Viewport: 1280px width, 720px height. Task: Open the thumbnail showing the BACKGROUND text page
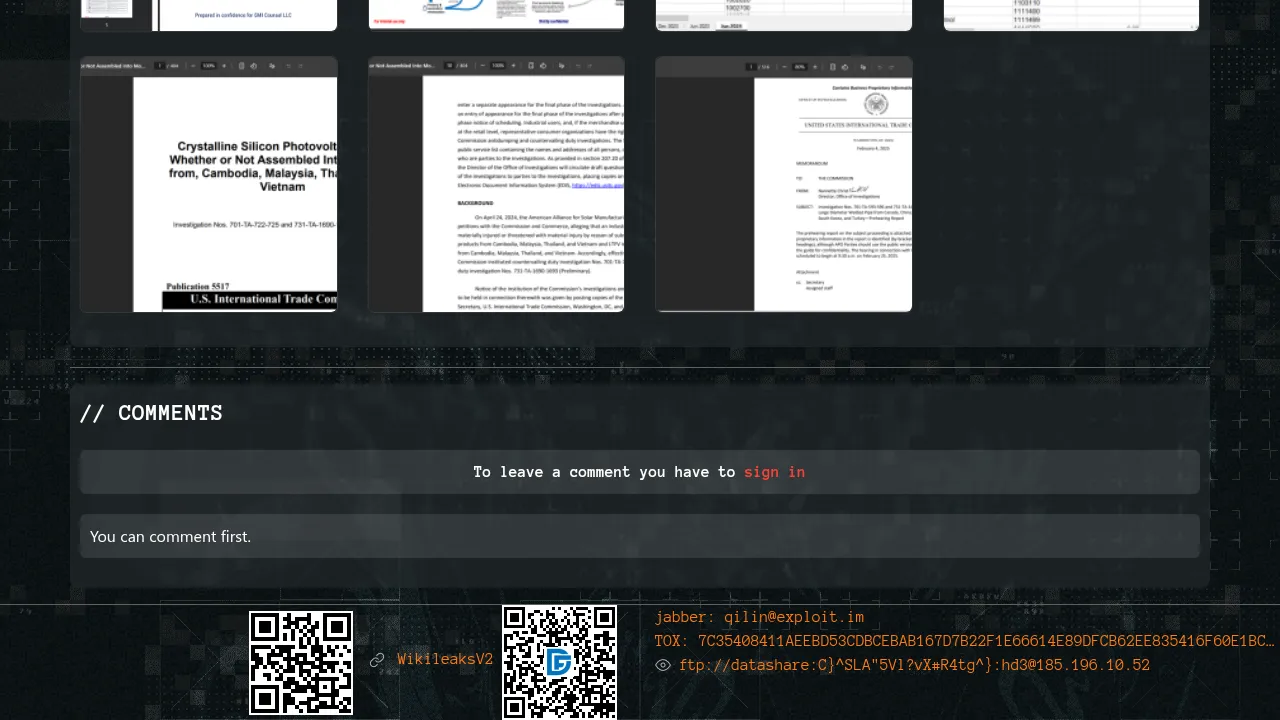tap(496, 185)
